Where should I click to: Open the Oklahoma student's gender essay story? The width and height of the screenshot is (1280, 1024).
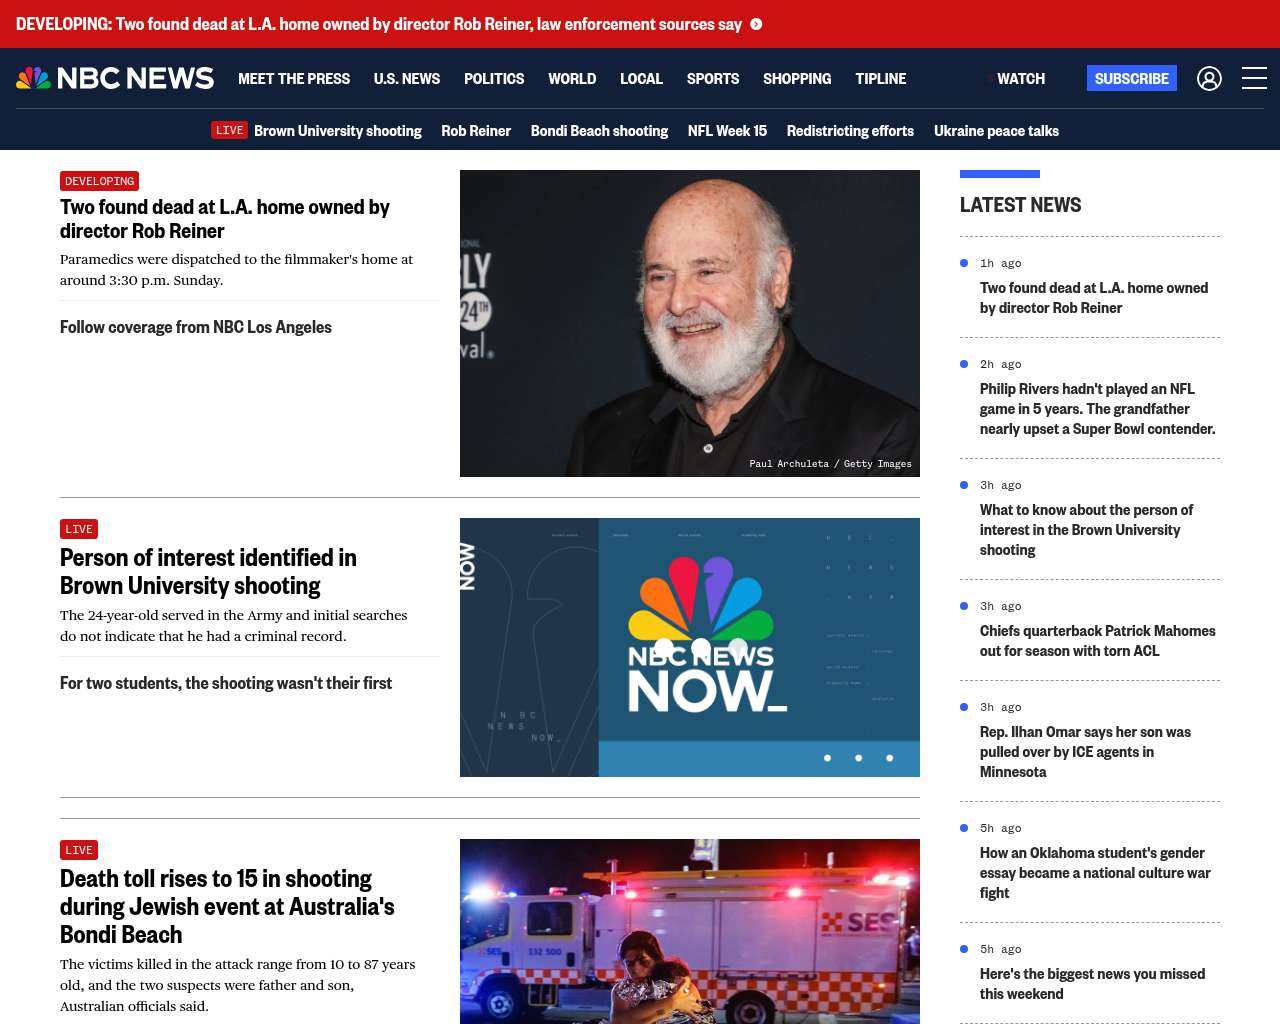click(x=1095, y=873)
